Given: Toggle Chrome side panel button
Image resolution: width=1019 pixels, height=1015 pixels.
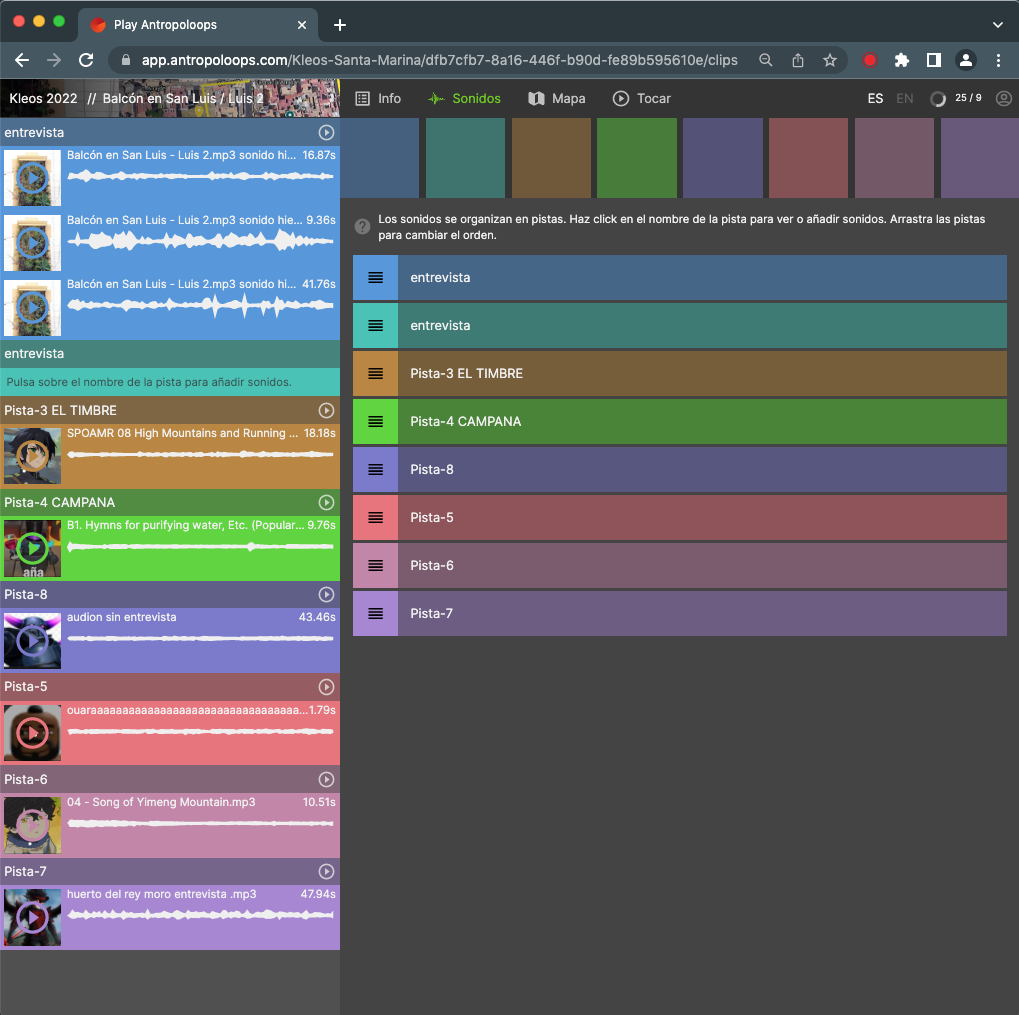Looking at the screenshot, I should point(933,60).
